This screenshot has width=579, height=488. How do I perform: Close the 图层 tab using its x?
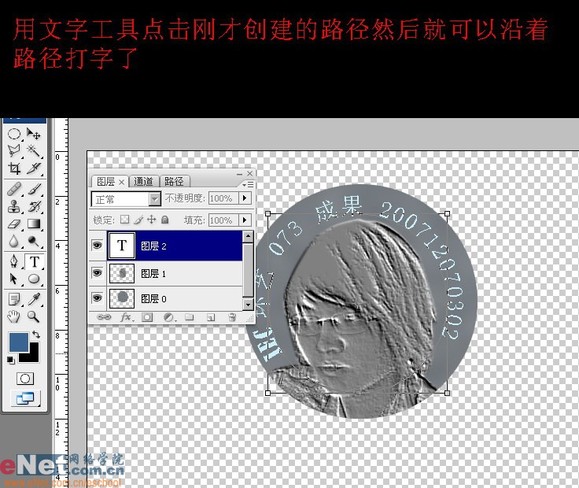121,182
